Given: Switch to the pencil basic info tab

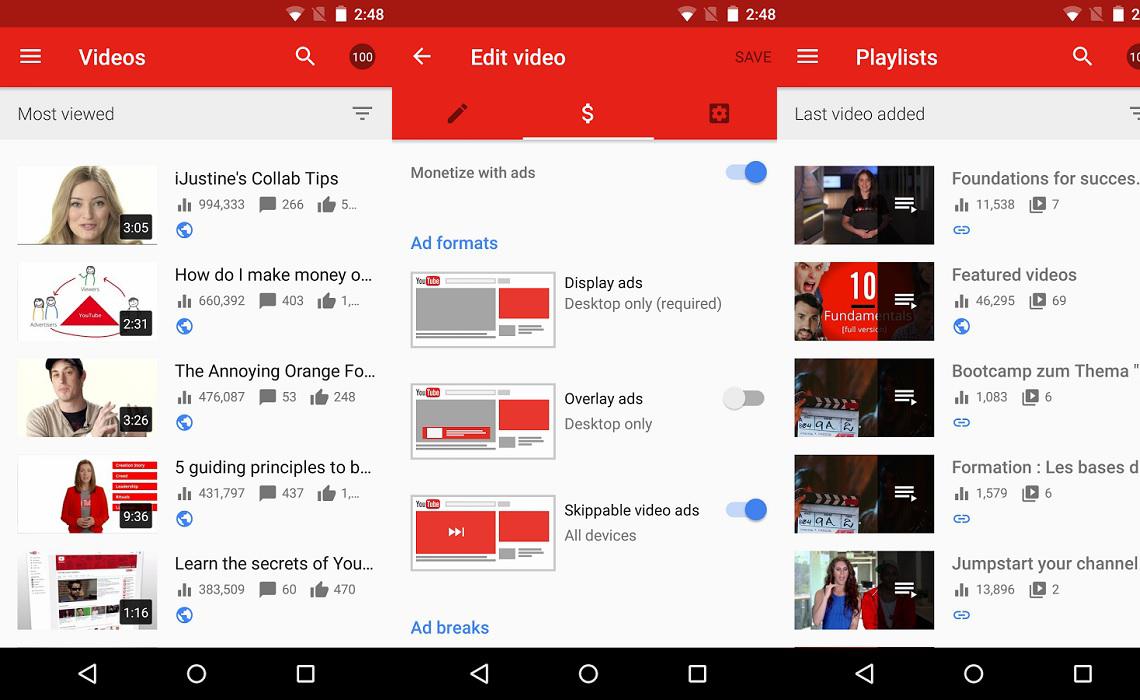Looking at the screenshot, I should click(x=457, y=113).
